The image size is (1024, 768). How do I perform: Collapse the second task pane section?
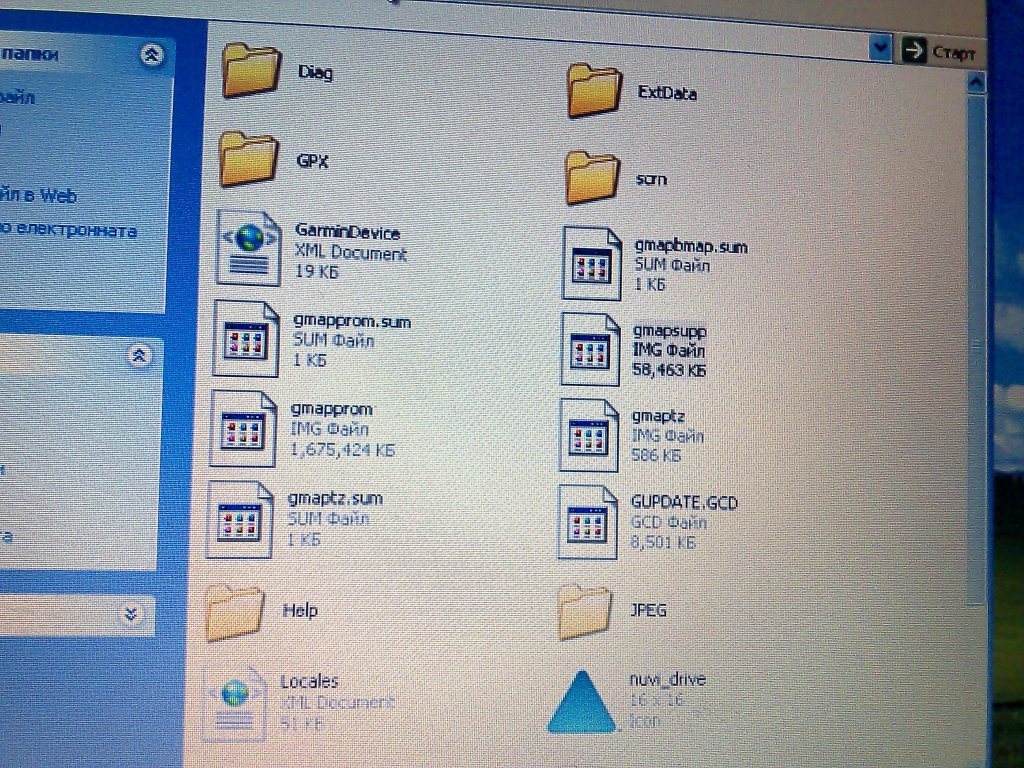coord(138,355)
